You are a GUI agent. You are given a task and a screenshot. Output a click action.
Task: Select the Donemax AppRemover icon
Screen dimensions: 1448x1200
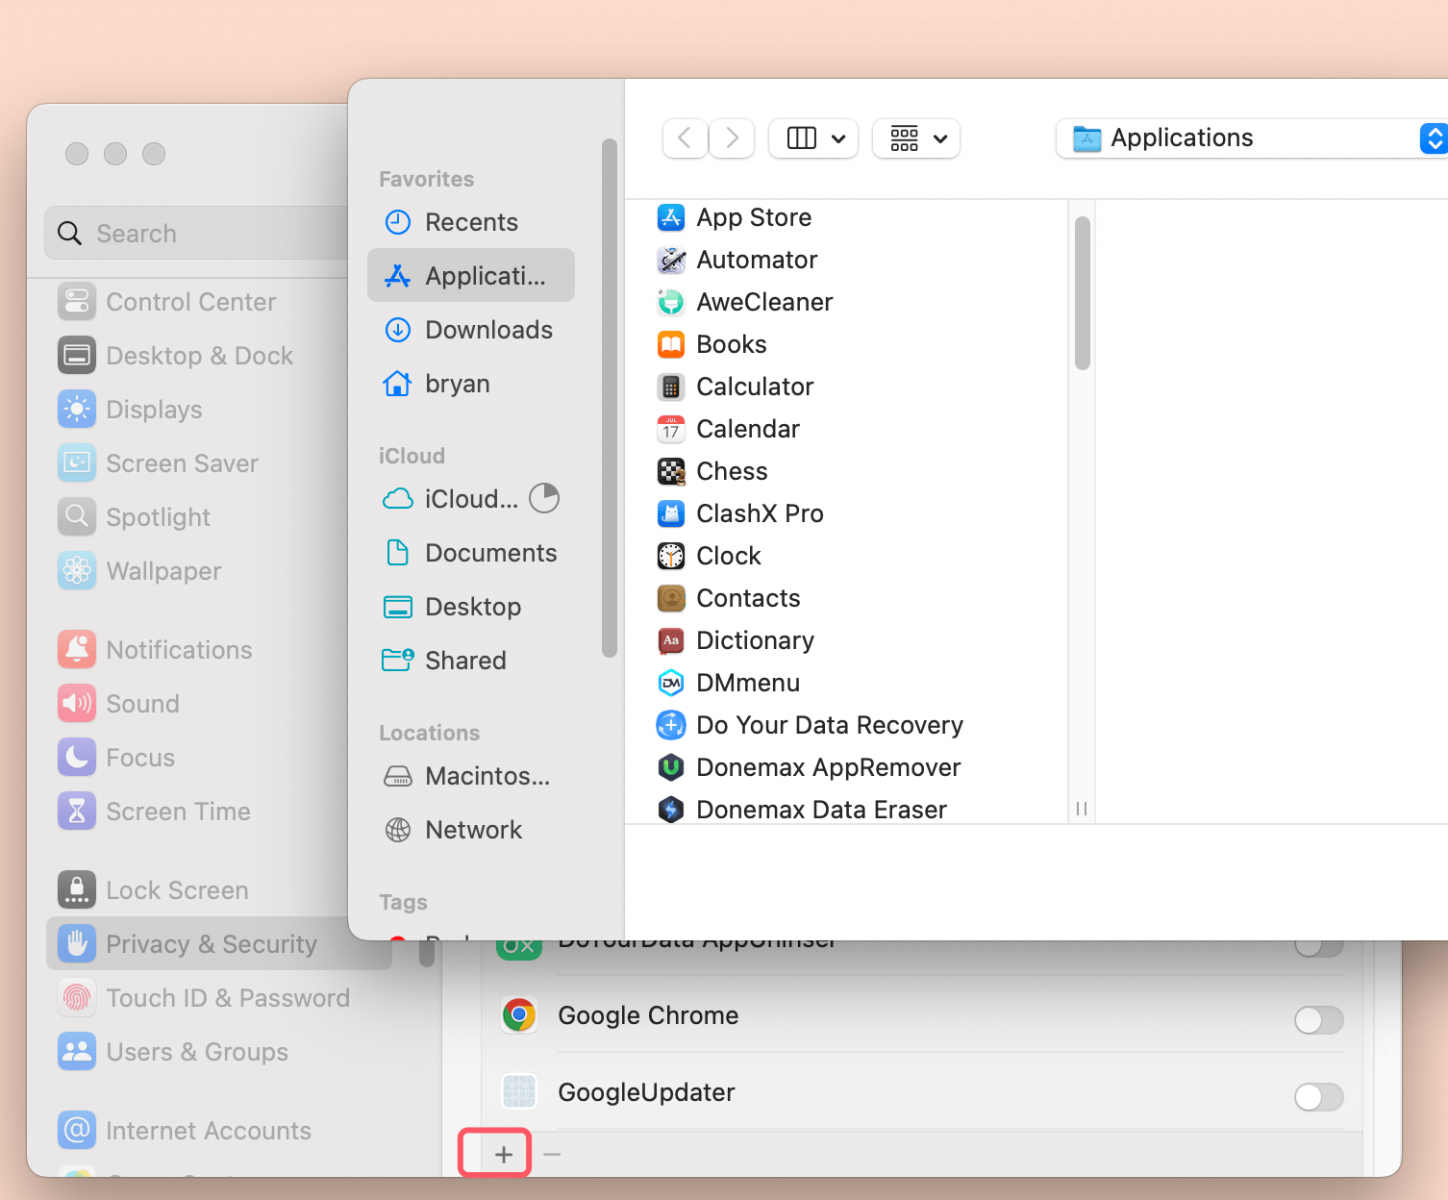671,768
